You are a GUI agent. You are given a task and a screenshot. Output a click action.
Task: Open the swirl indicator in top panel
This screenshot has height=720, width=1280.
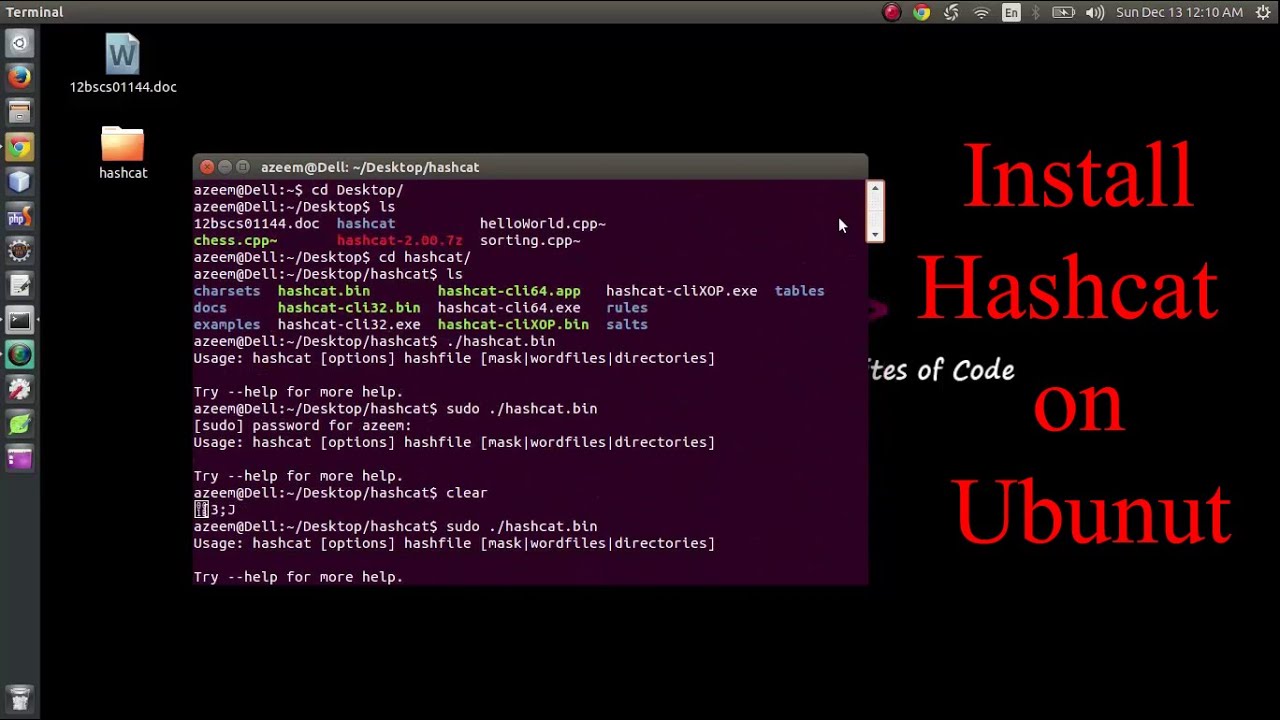click(x=951, y=12)
